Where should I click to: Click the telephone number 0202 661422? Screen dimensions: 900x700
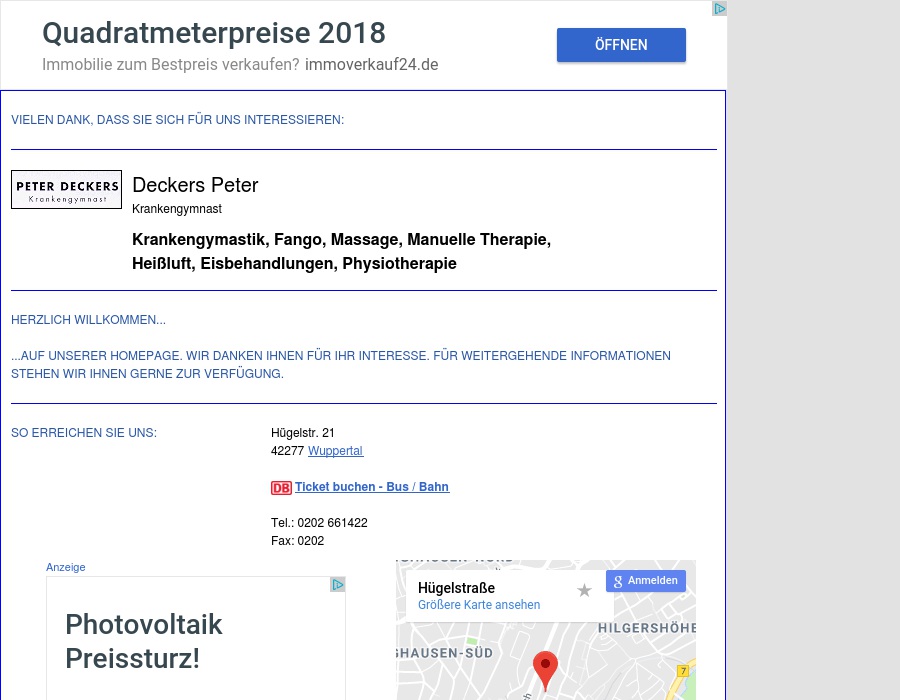click(332, 523)
